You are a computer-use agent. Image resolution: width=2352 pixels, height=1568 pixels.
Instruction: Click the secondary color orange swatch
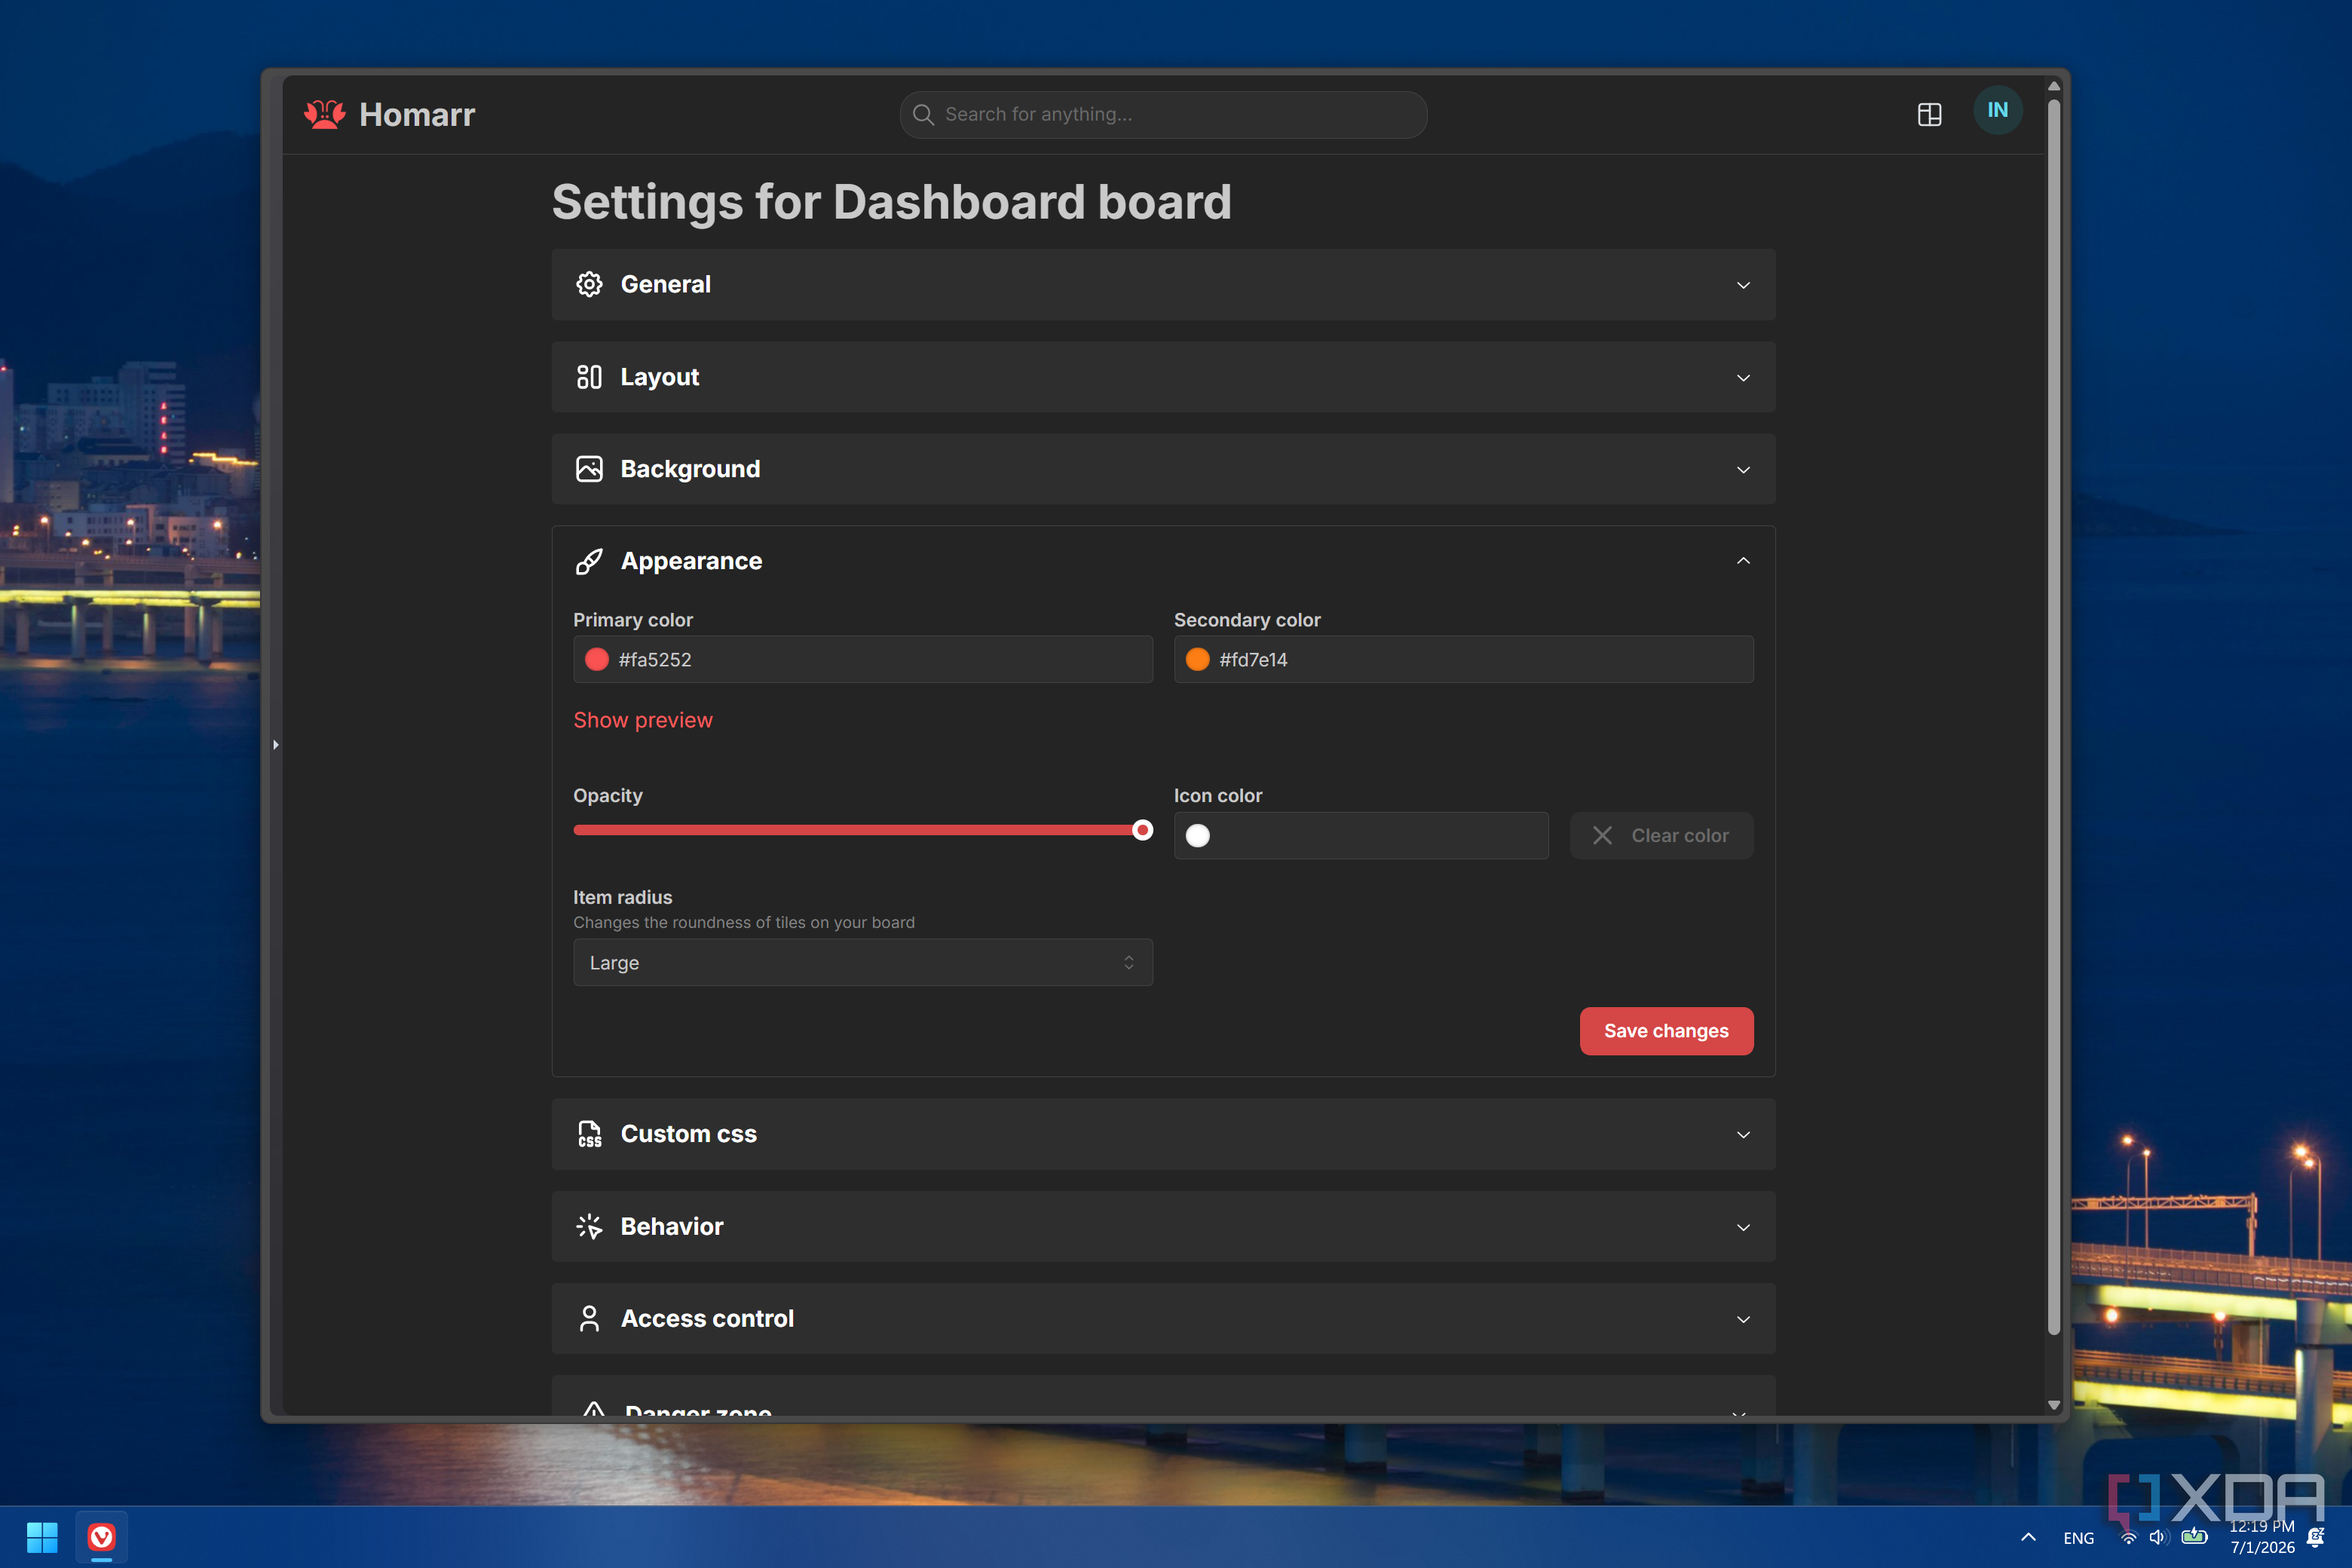pyautogui.click(x=1197, y=659)
